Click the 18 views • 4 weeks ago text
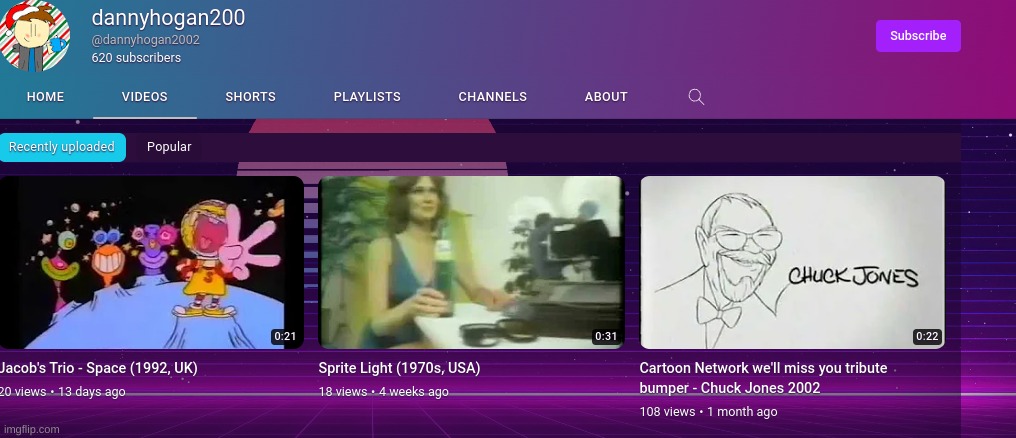This screenshot has width=1016, height=438. (384, 392)
